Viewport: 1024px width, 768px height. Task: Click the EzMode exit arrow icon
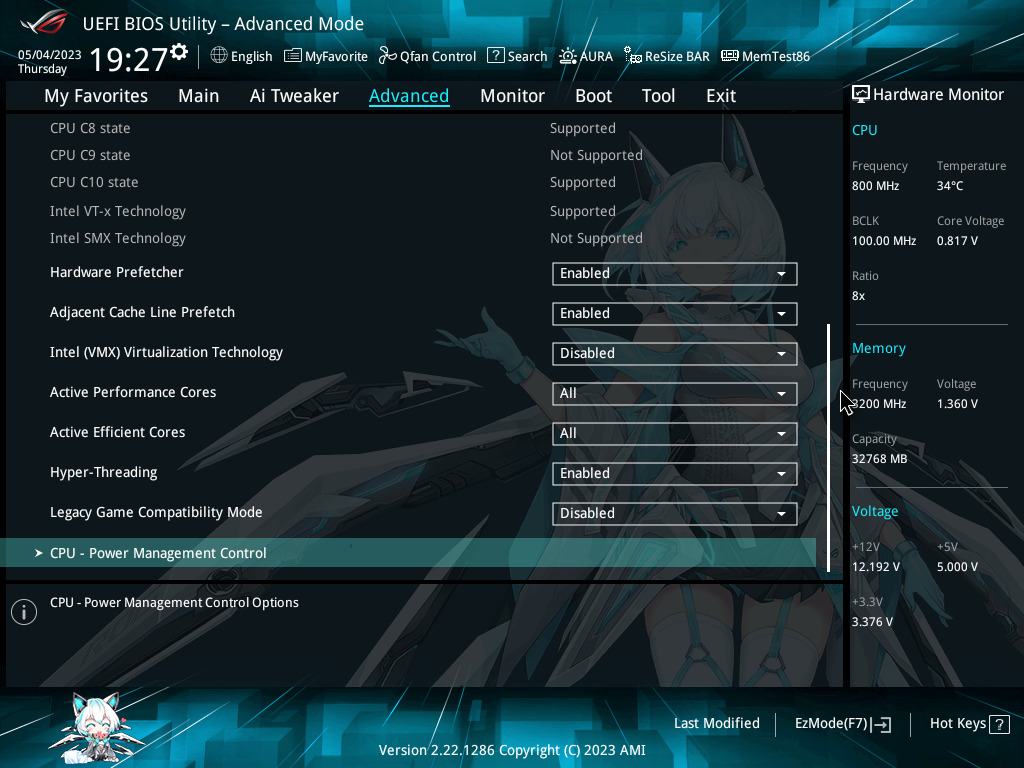882,724
